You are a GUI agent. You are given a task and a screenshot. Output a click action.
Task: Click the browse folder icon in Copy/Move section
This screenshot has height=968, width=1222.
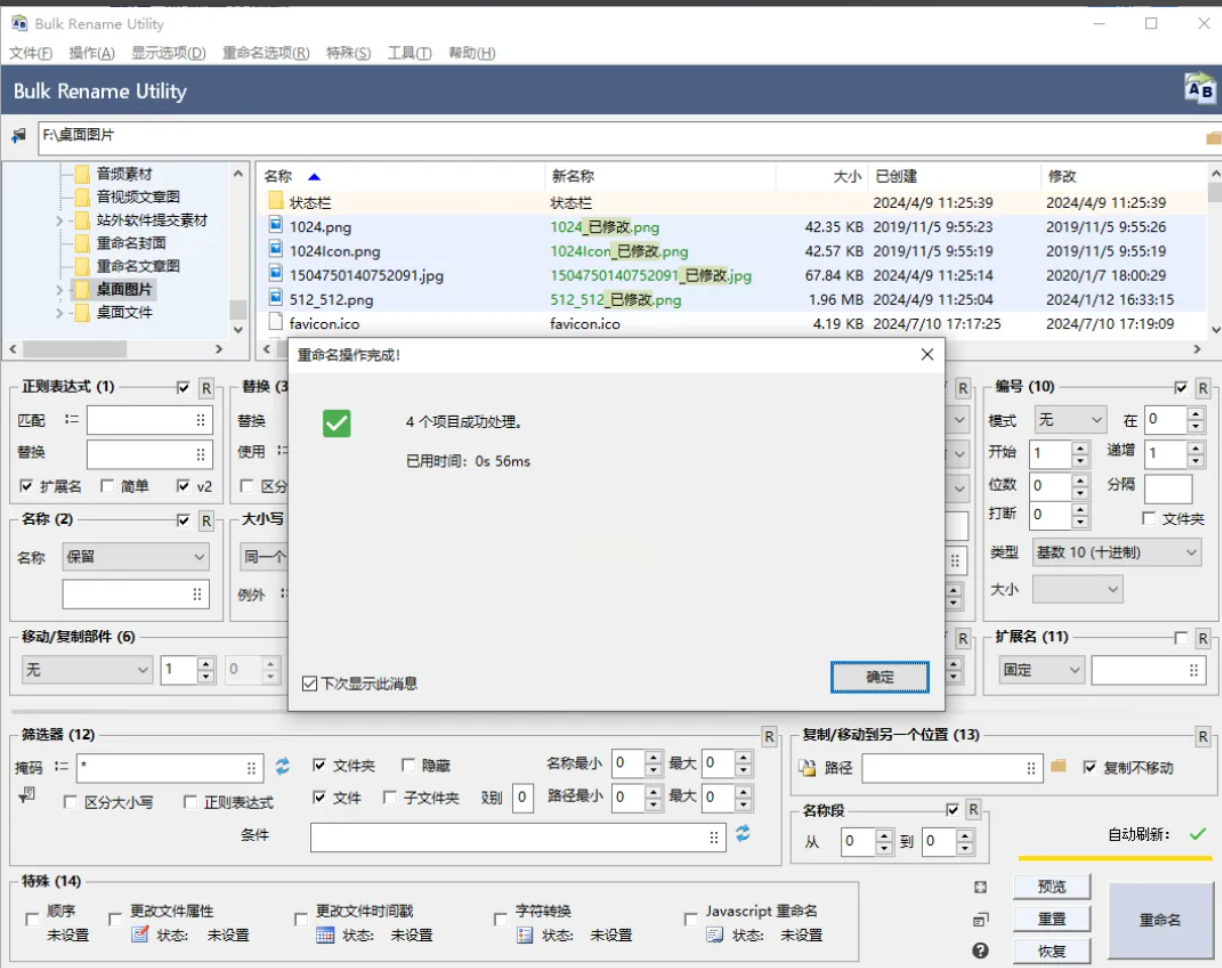[x=1059, y=767]
